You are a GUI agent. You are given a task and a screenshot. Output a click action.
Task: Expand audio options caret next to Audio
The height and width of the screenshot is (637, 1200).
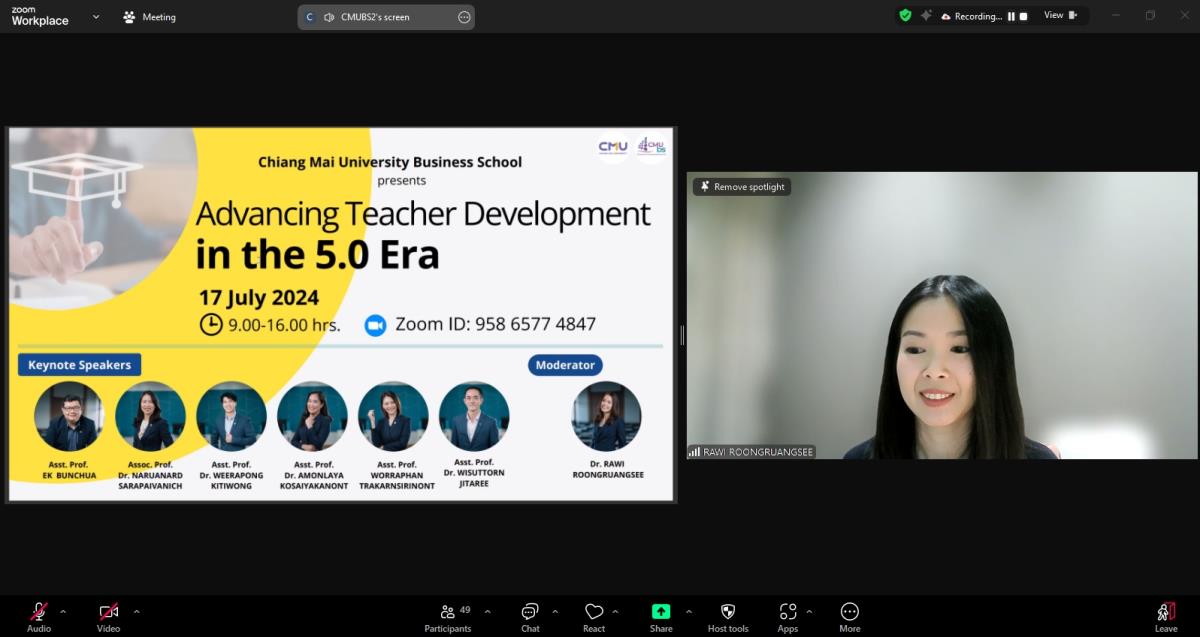click(x=63, y=611)
